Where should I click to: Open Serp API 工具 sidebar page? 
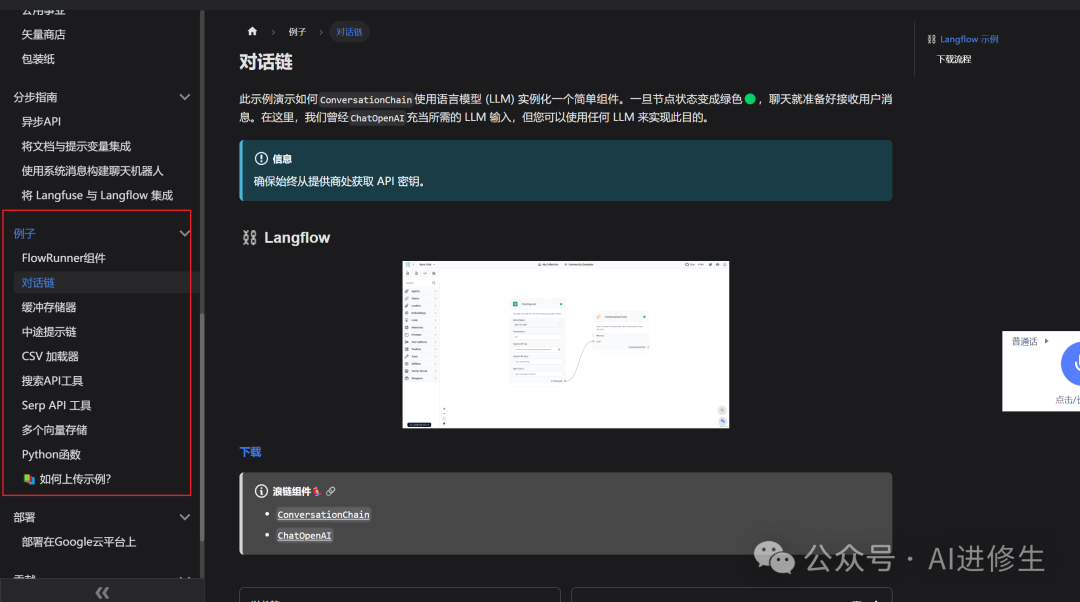(56, 406)
